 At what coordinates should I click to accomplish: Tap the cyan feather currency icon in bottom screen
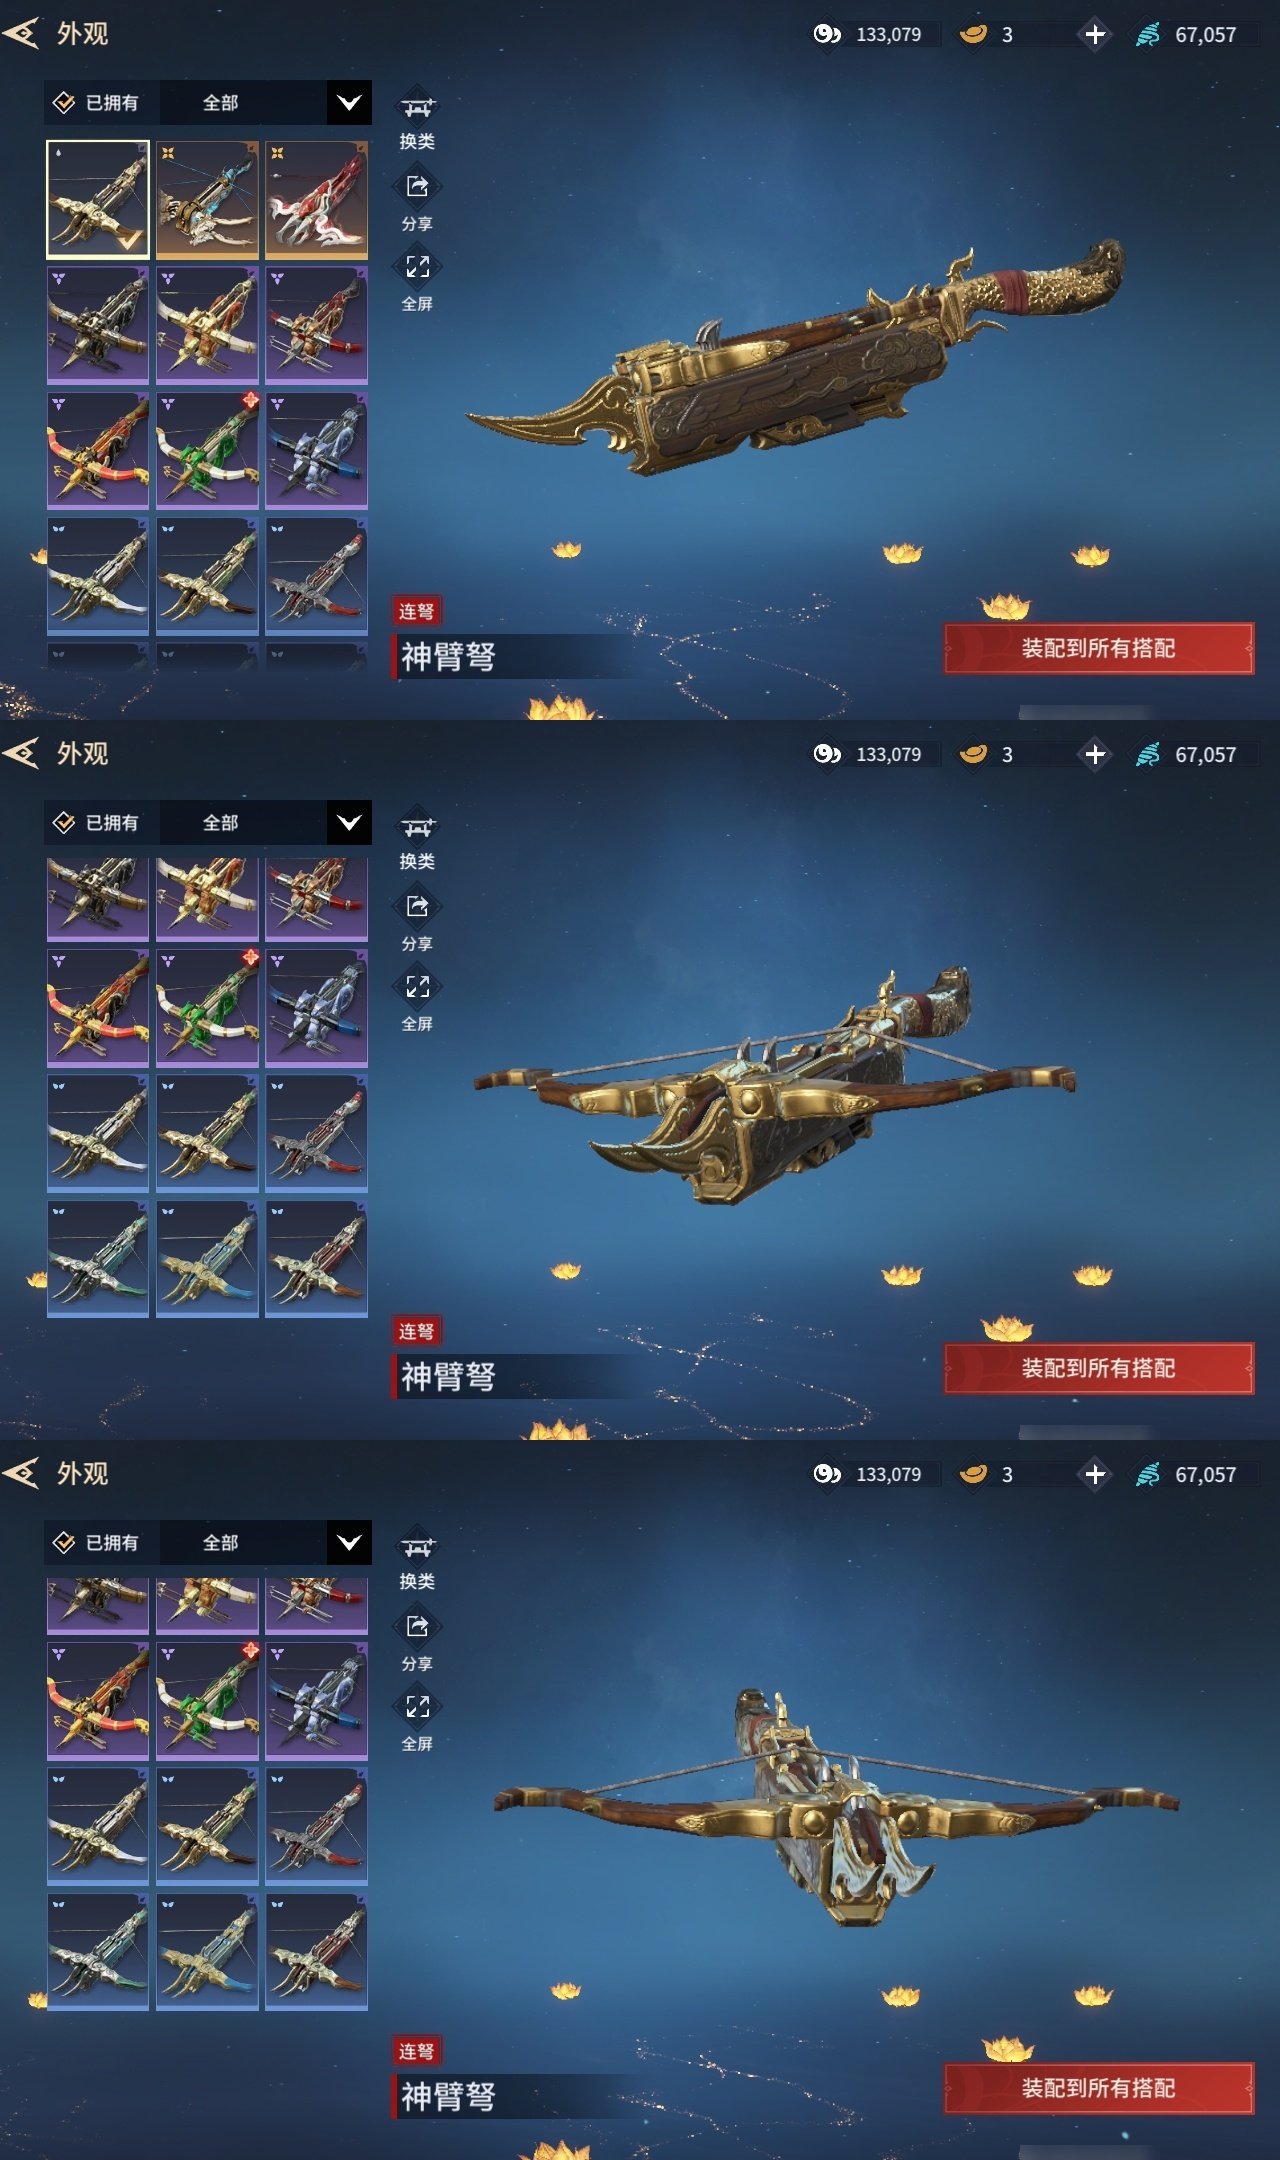[x=1148, y=1474]
